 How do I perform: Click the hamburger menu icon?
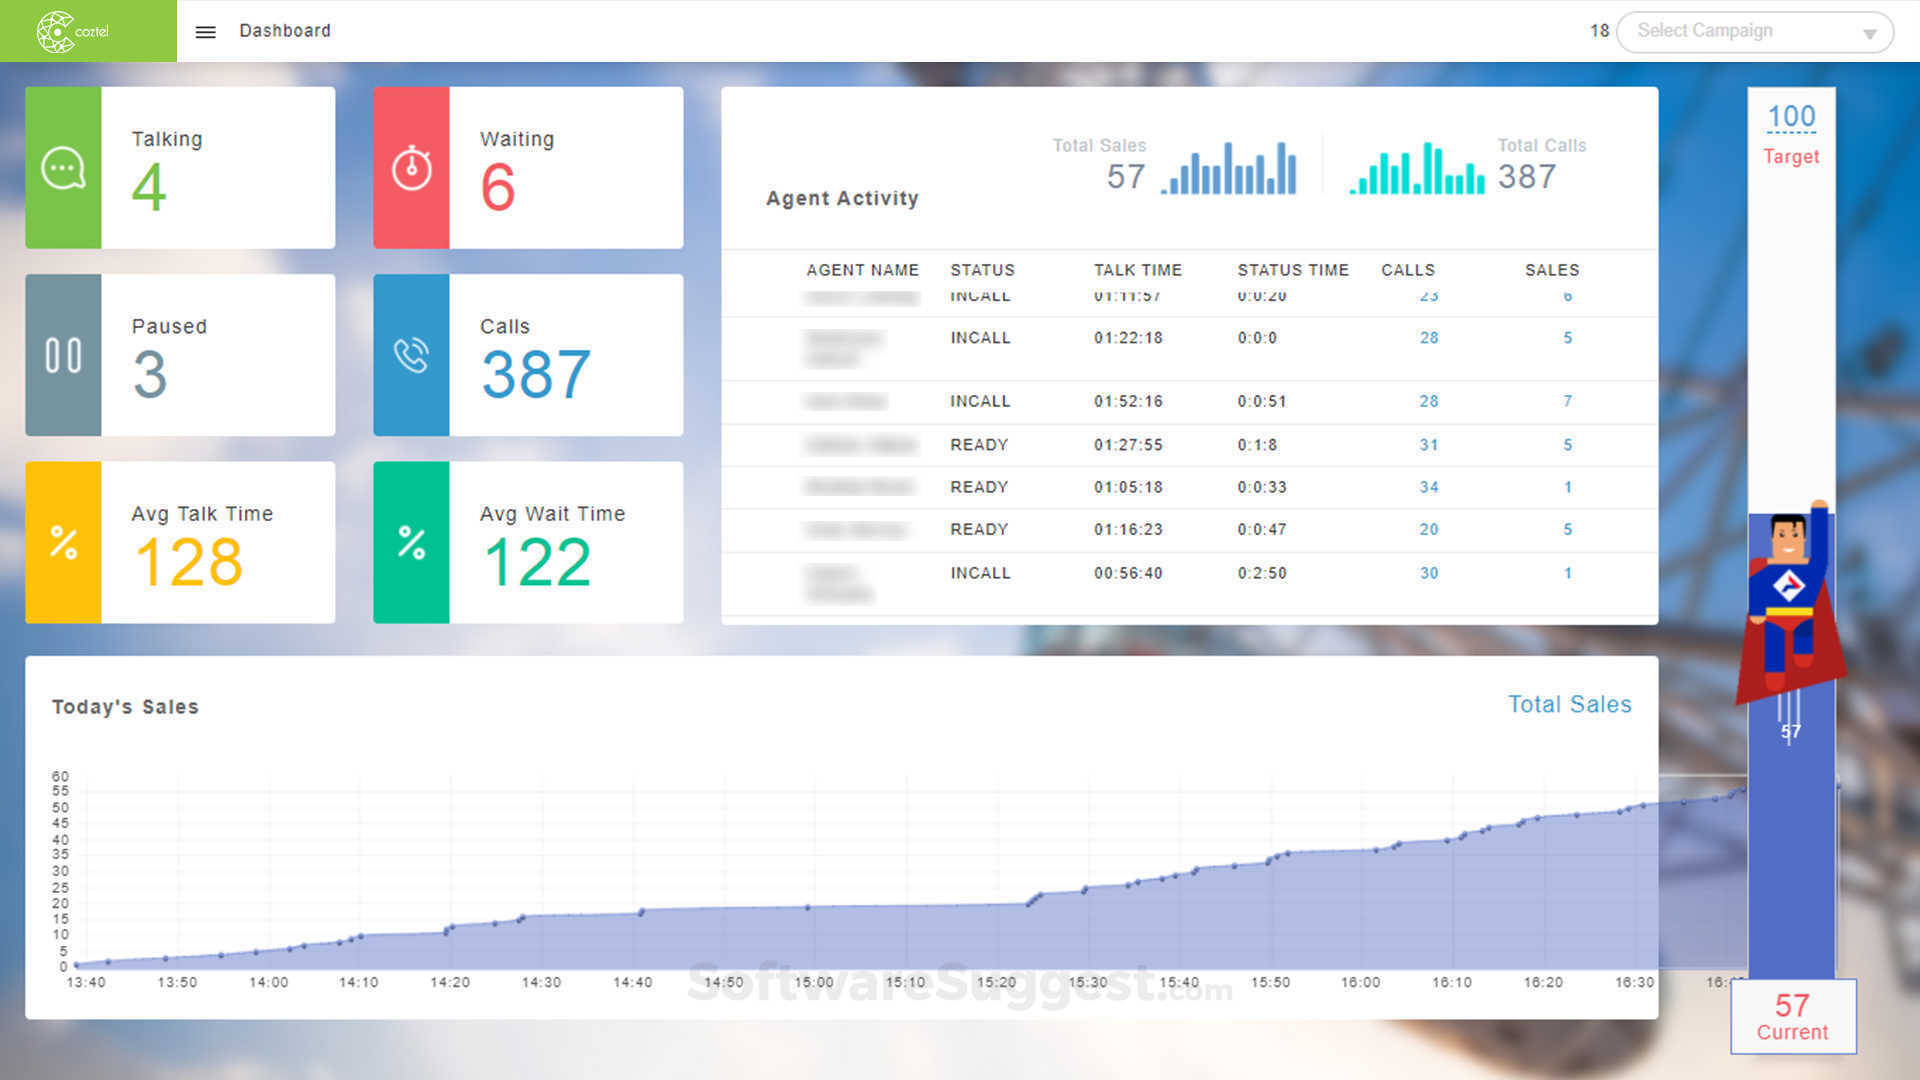[205, 32]
